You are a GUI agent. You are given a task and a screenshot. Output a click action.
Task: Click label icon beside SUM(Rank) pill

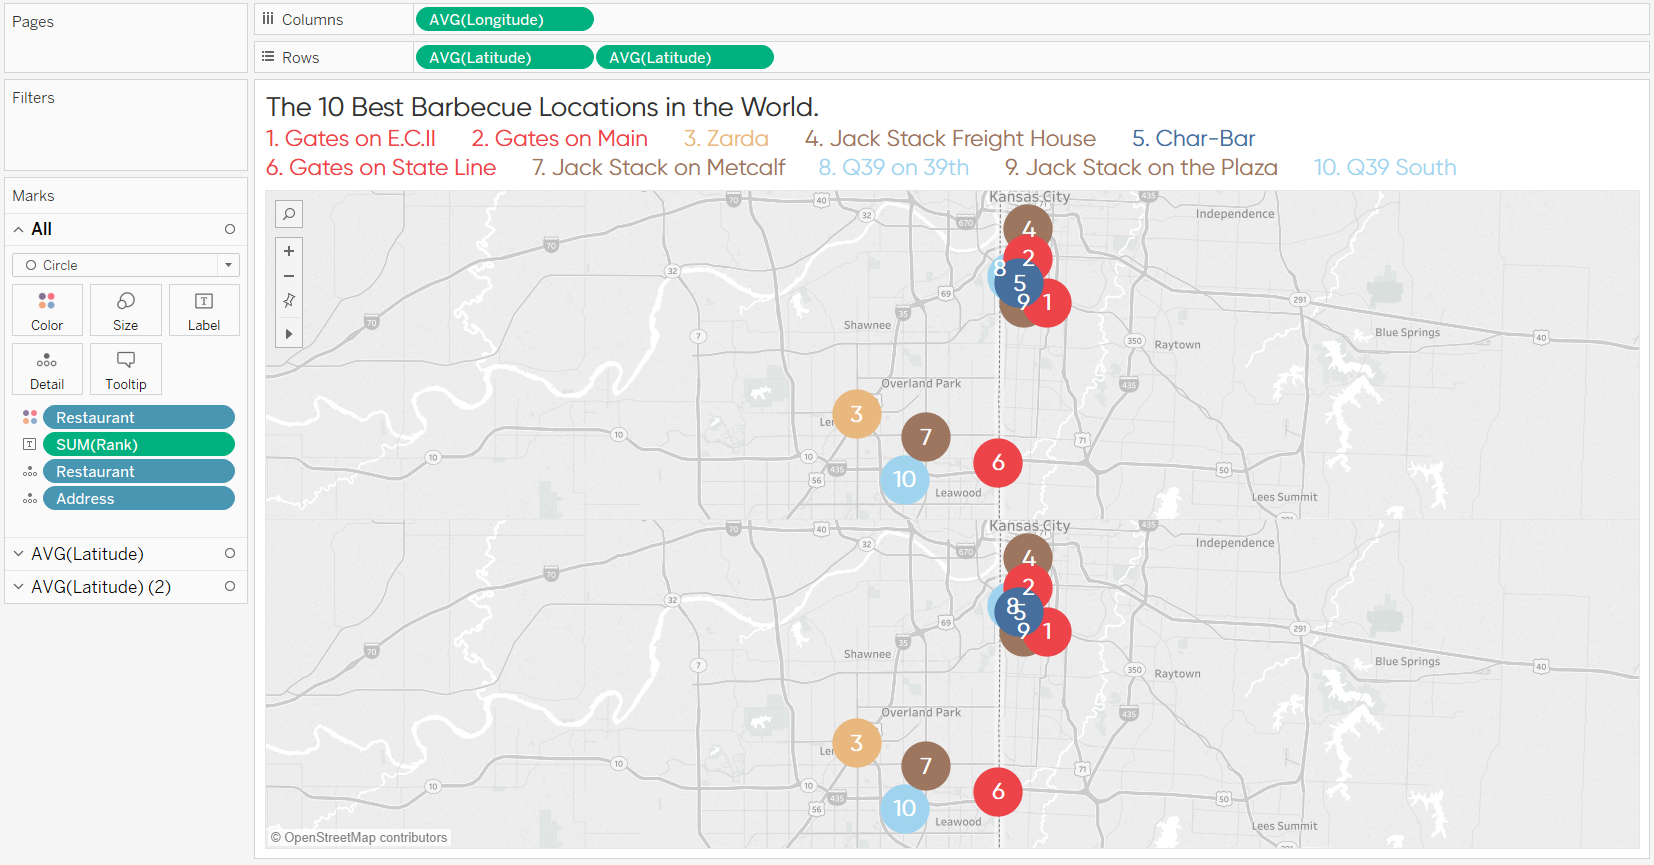[30, 444]
